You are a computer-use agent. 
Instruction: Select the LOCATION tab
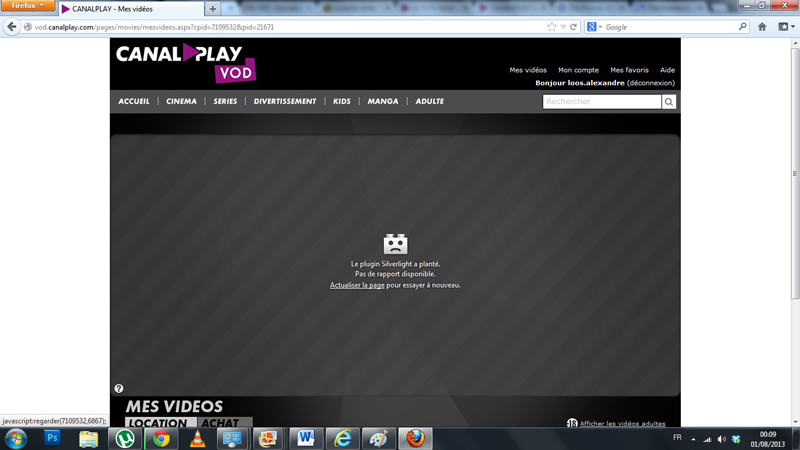(161, 422)
